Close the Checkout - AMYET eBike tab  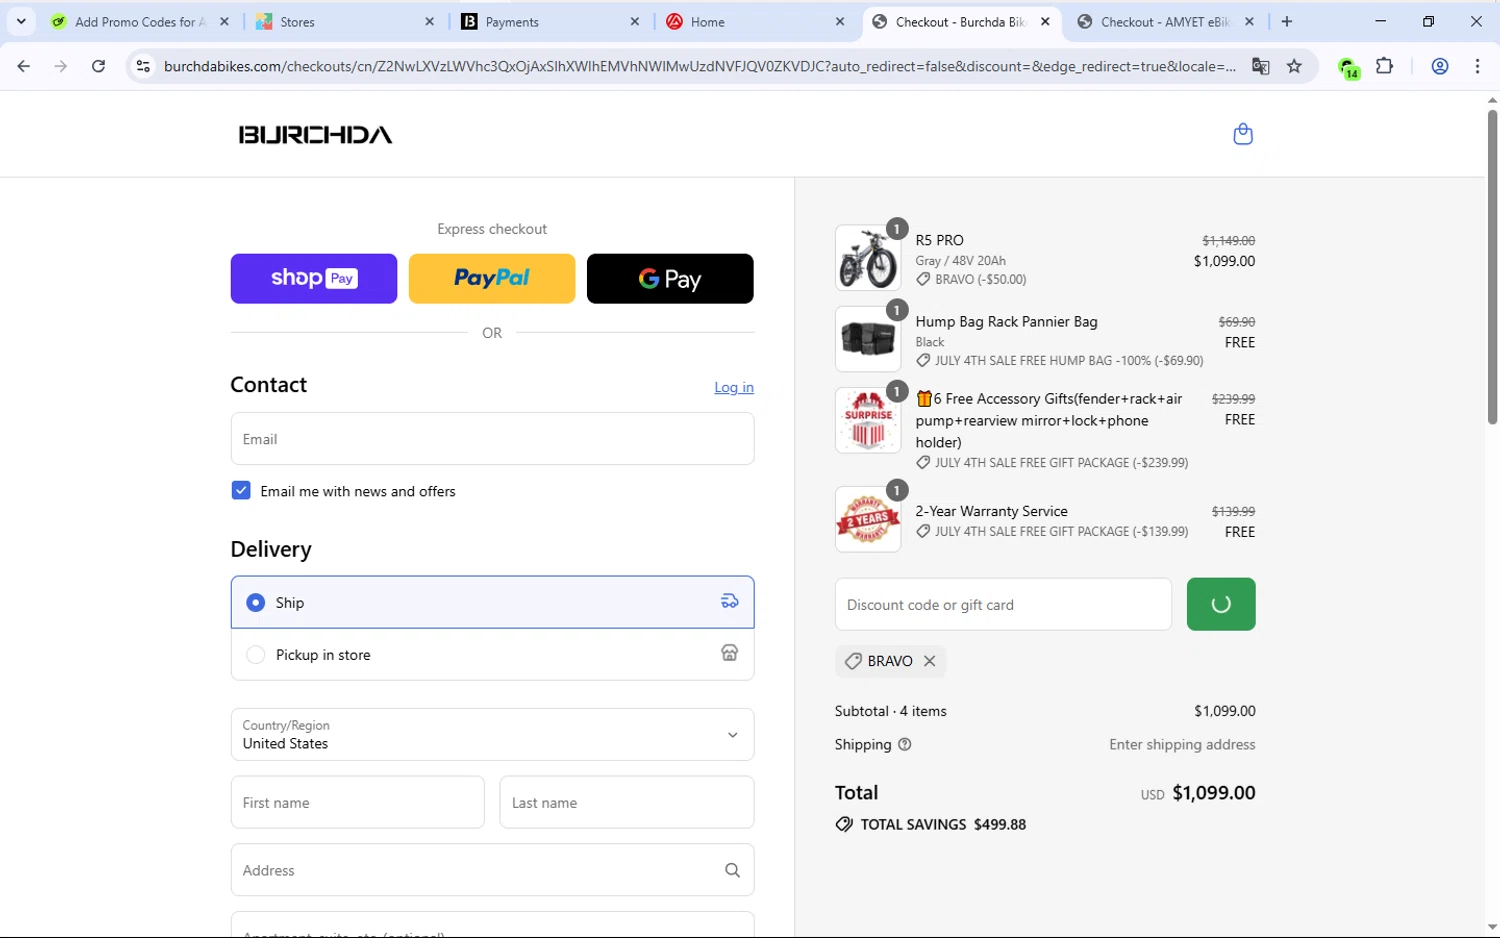tap(1250, 21)
